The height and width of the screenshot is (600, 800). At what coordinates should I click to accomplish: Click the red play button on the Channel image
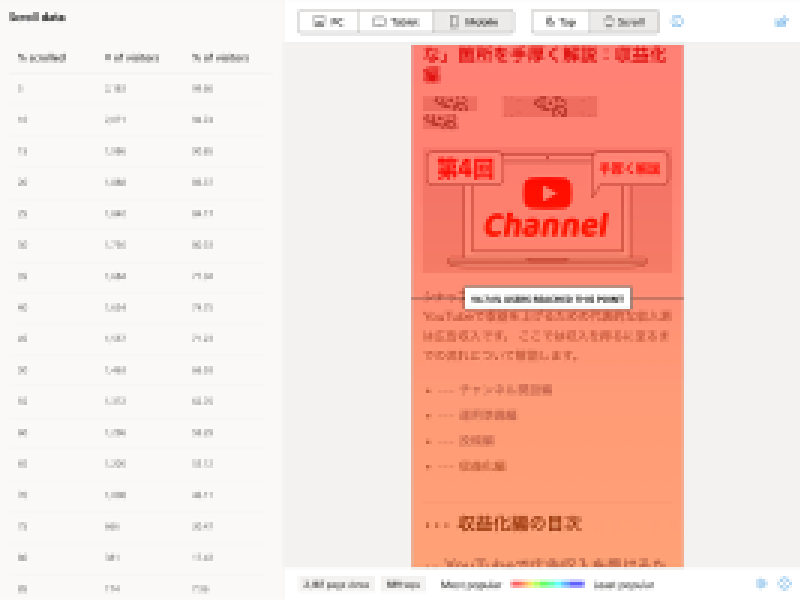(x=547, y=193)
